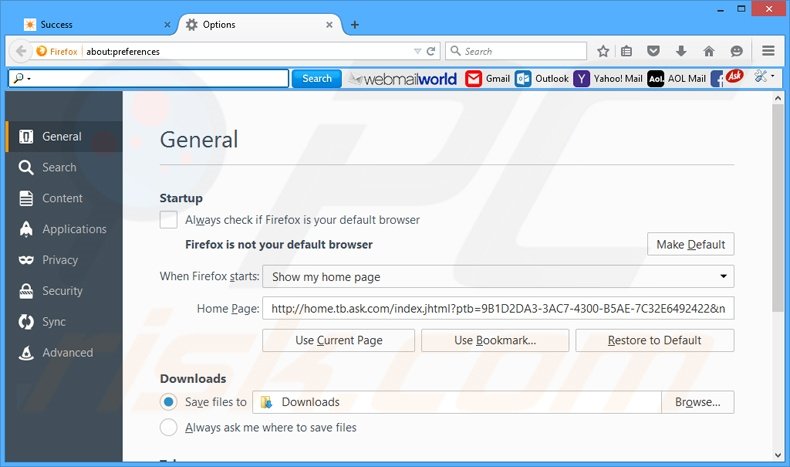Open the bookmarks list icon
This screenshot has width=790, height=467.
coord(626,51)
